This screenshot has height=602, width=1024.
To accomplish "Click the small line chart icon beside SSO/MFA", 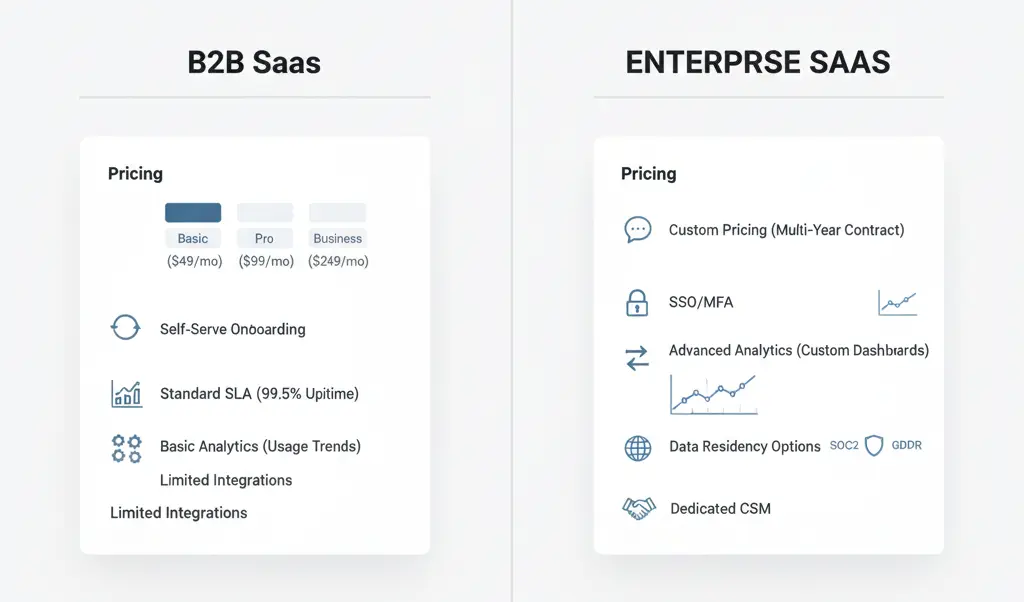I will [897, 302].
